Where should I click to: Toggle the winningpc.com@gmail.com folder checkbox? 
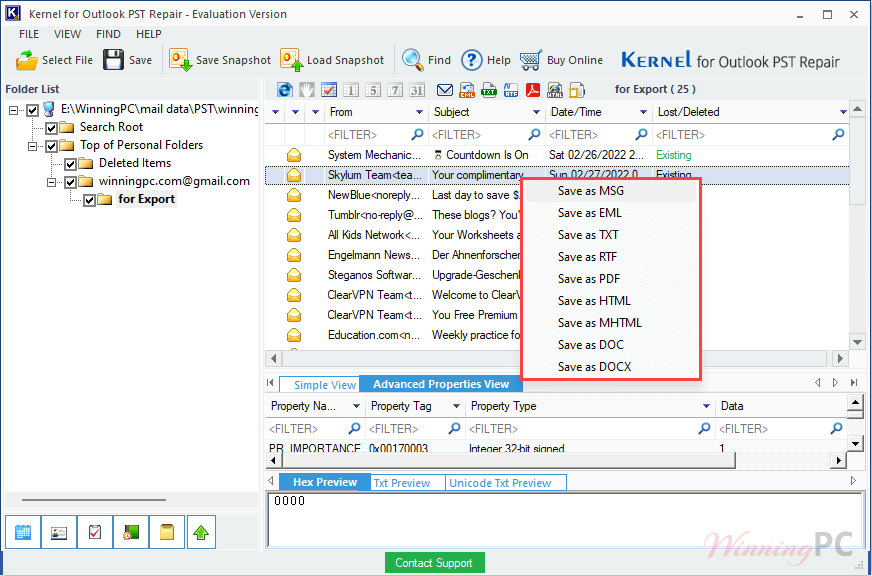tap(70, 182)
